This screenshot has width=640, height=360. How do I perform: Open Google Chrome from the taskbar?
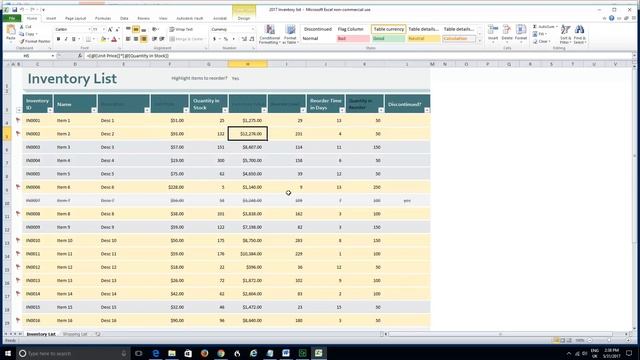pos(221,353)
